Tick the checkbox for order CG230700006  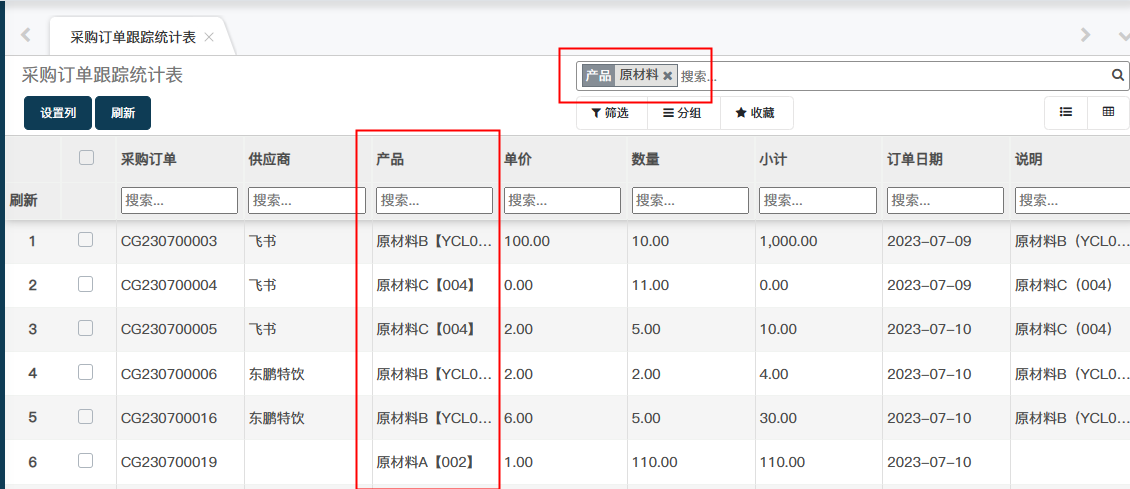coord(86,373)
